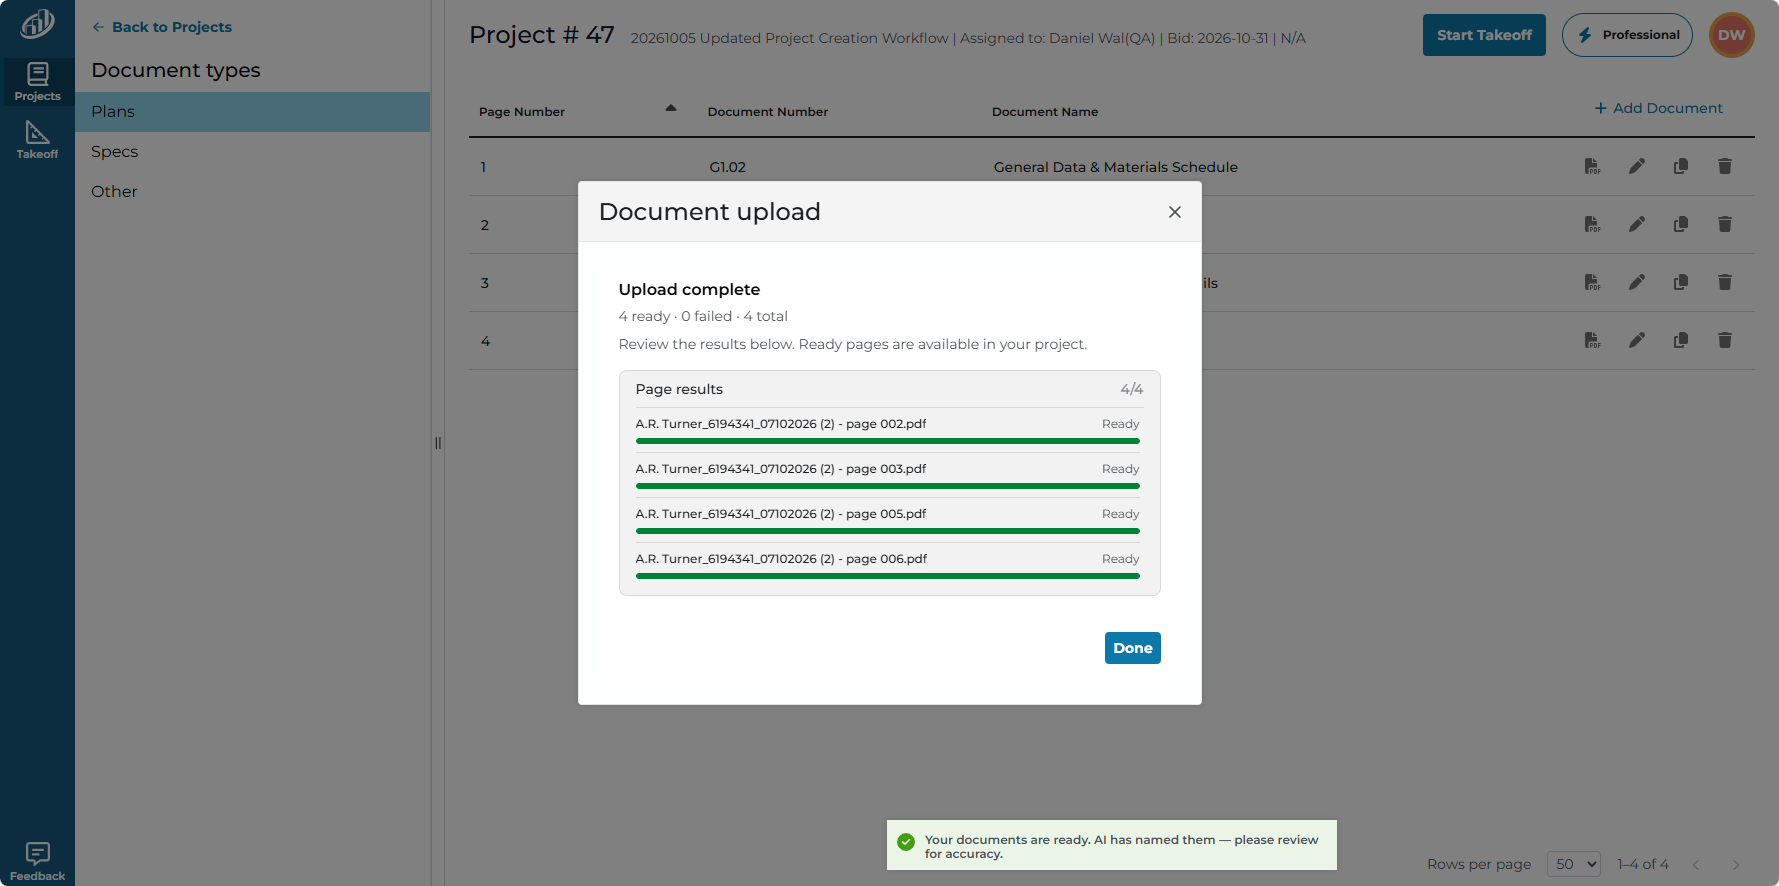Select the G1.02 document number cell
Viewport: 1779px width, 886px height.
[727, 167]
